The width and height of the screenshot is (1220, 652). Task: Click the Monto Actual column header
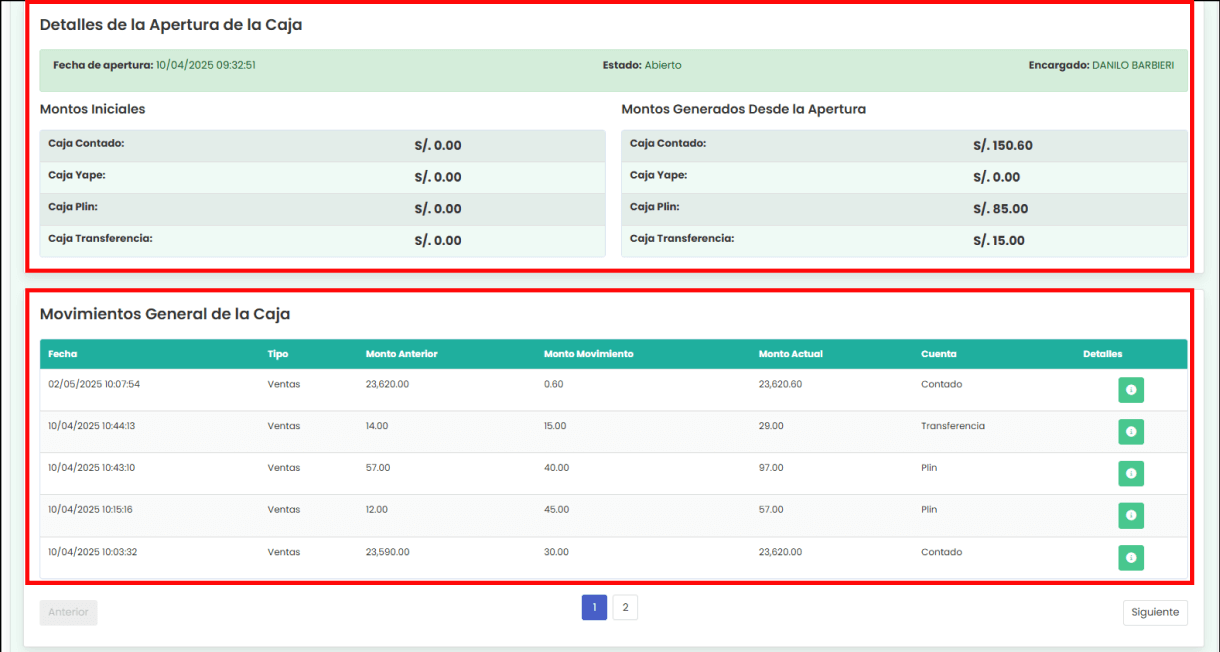[x=790, y=354]
